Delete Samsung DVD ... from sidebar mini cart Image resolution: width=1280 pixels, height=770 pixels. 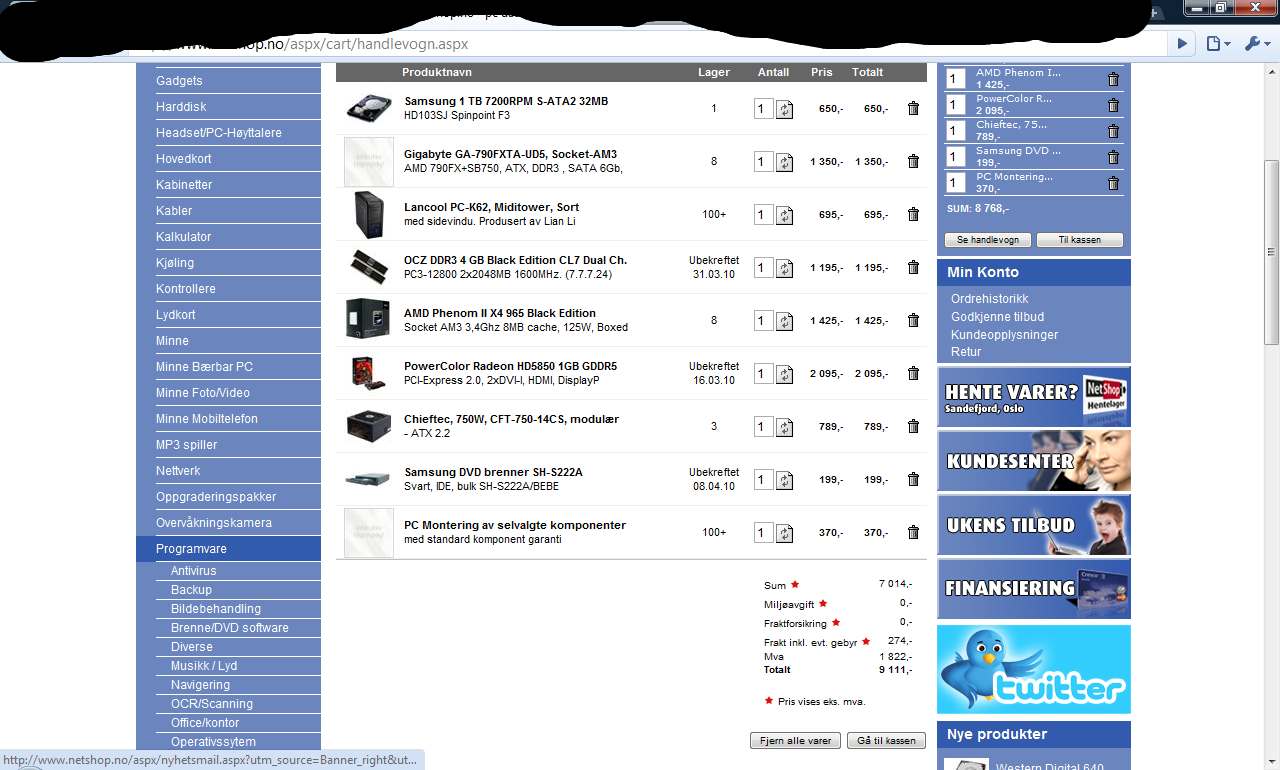1113,157
